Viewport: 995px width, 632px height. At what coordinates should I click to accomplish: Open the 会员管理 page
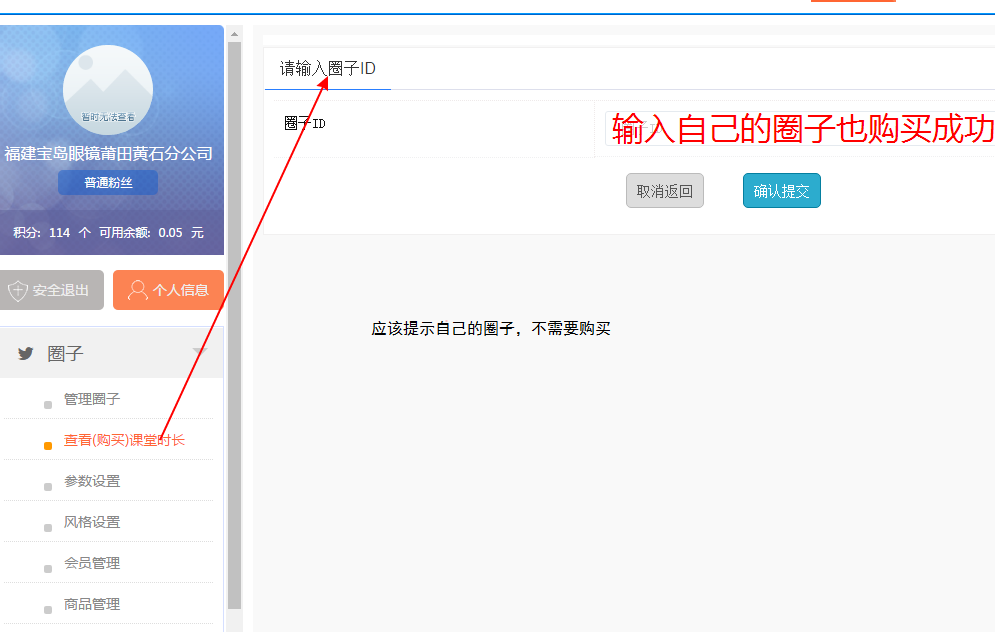(92, 563)
